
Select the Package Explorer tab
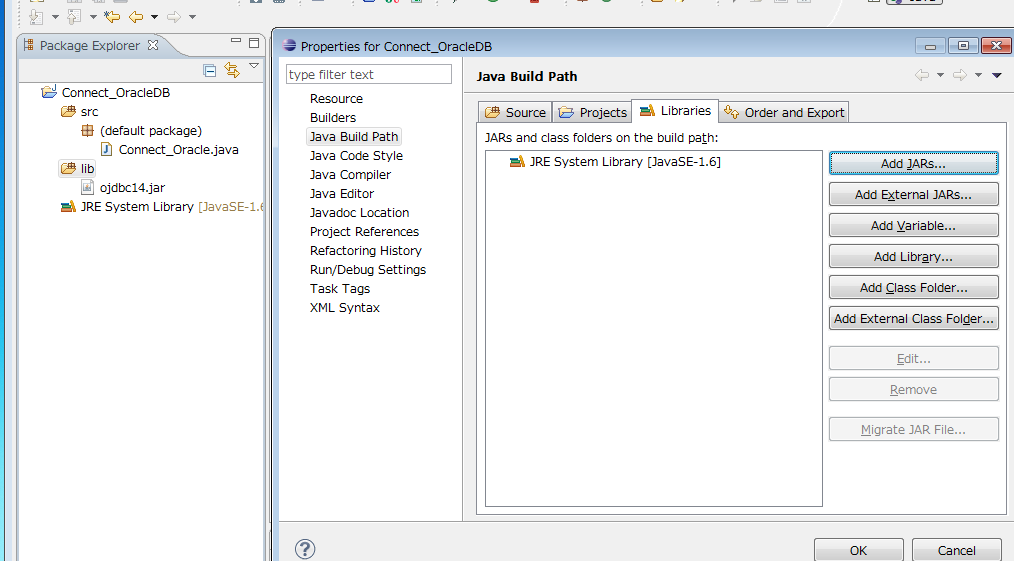90,45
